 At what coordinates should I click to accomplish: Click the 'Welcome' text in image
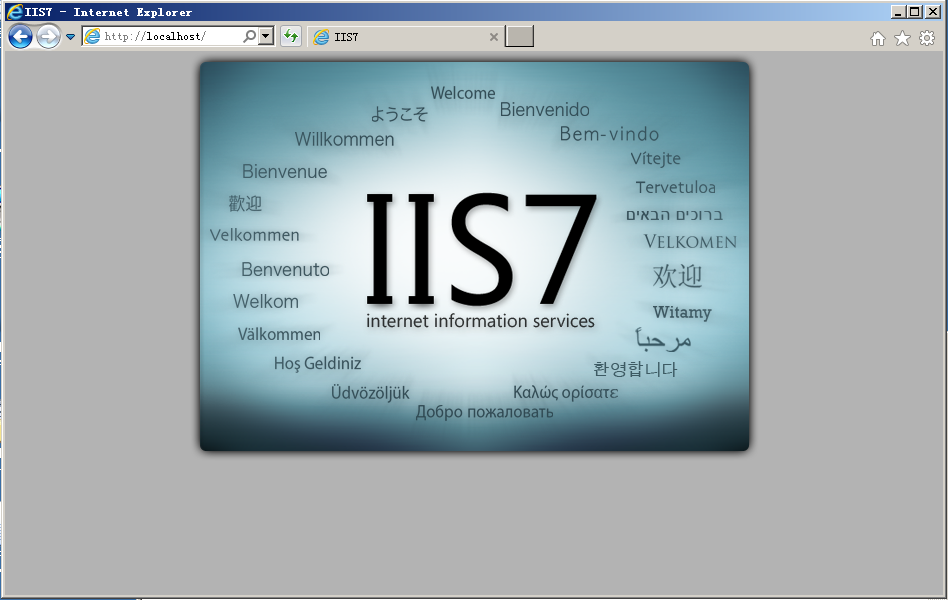click(x=463, y=93)
